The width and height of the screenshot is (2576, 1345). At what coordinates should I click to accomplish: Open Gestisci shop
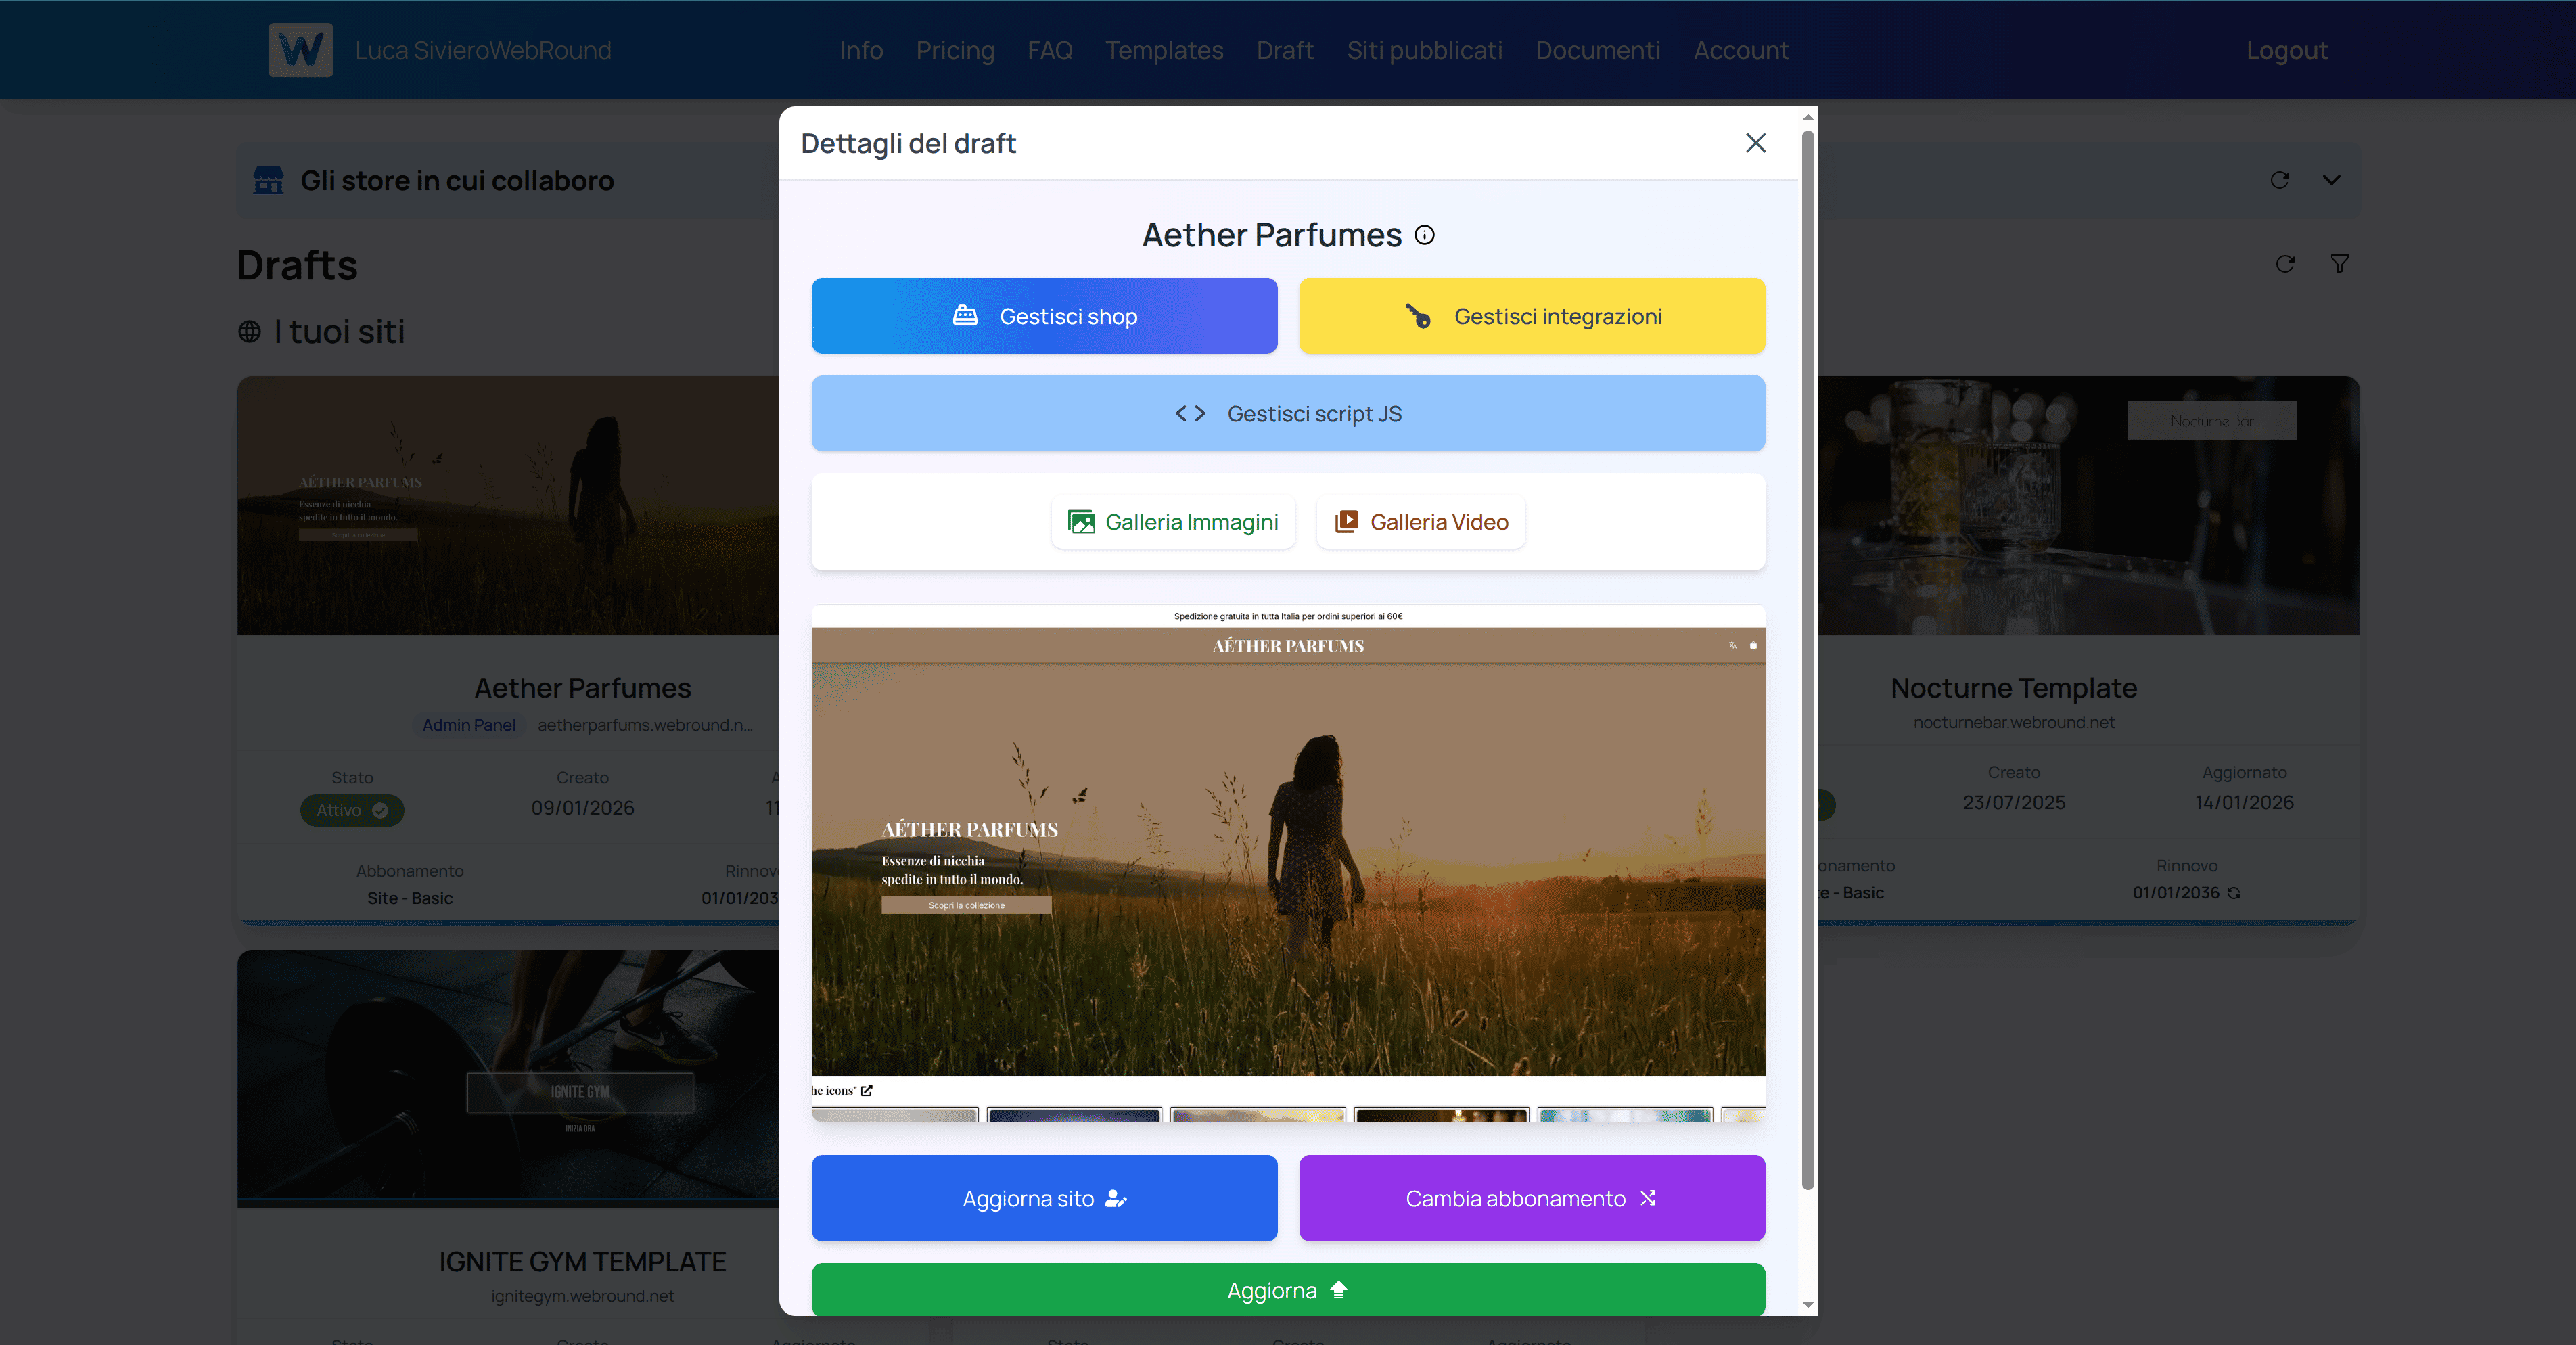click(x=1044, y=316)
